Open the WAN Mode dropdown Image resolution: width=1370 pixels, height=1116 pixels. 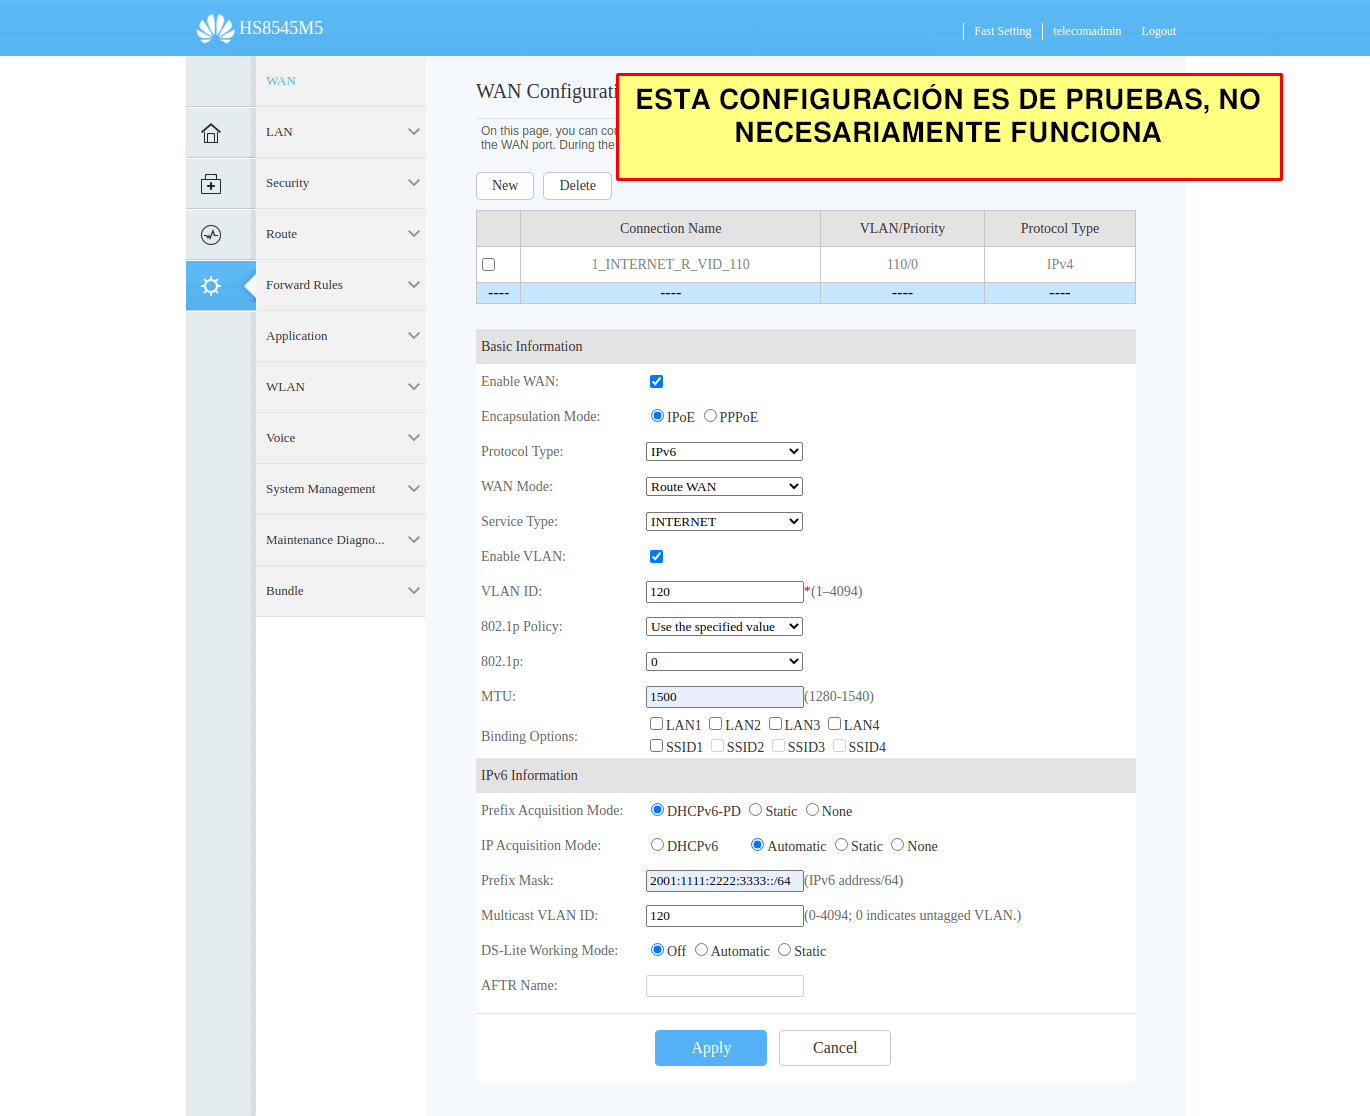(724, 487)
